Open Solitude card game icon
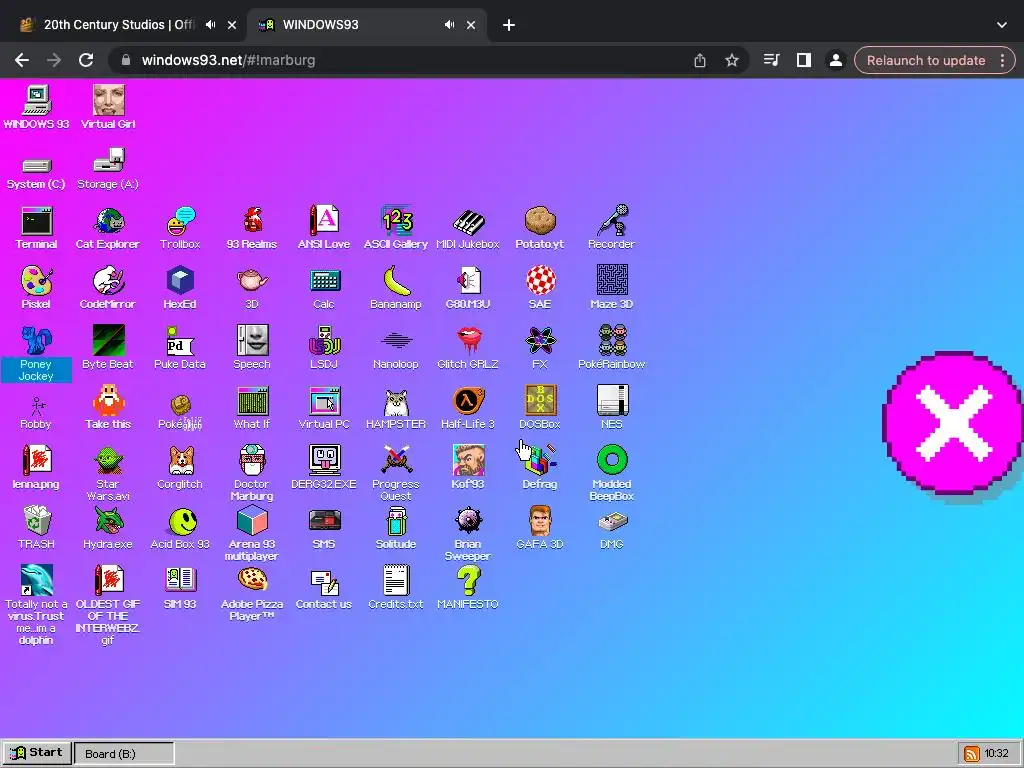The height and width of the screenshot is (768, 1024). coord(396,528)
